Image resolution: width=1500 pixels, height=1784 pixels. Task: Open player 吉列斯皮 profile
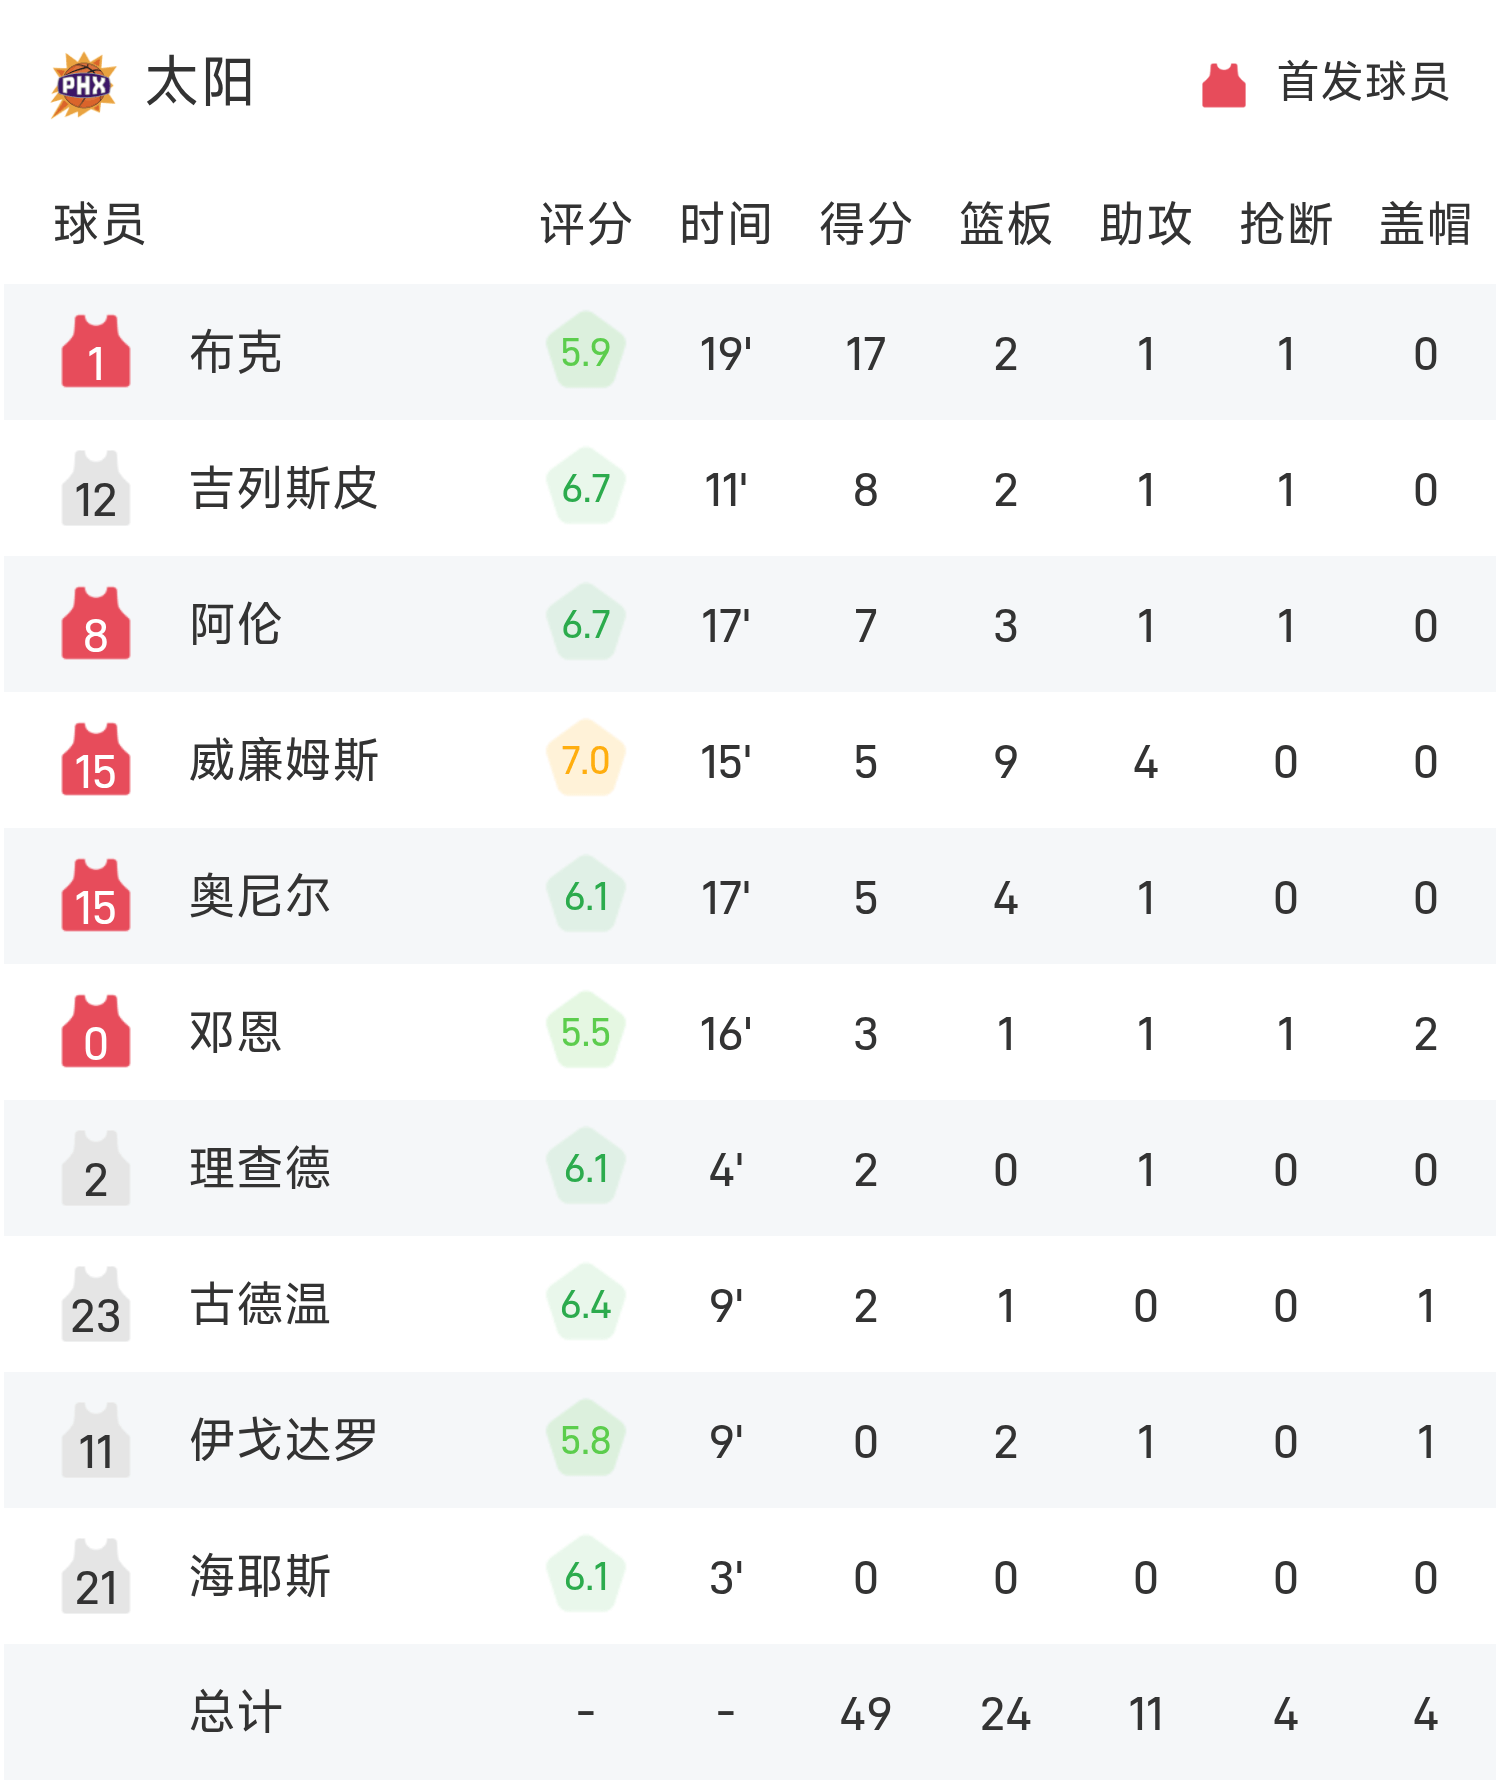pyautogui.click(x=284, y=488)
